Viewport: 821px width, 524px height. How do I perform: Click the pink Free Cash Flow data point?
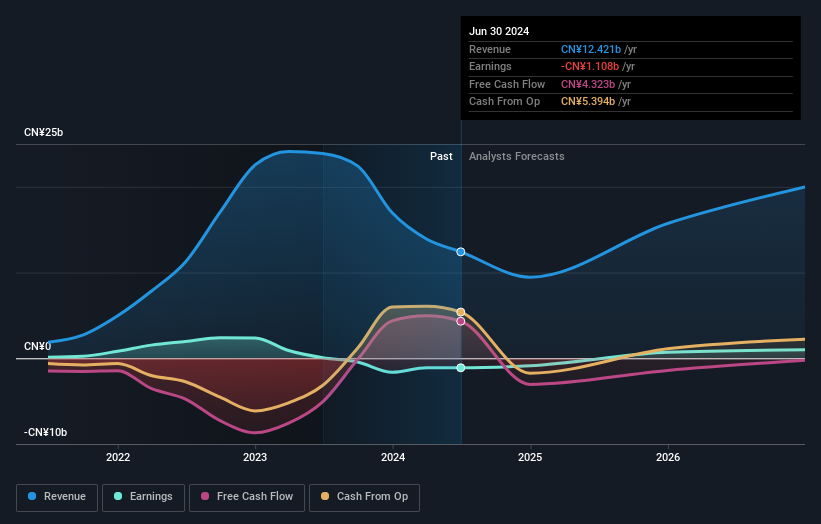click(x=461, y=321)
